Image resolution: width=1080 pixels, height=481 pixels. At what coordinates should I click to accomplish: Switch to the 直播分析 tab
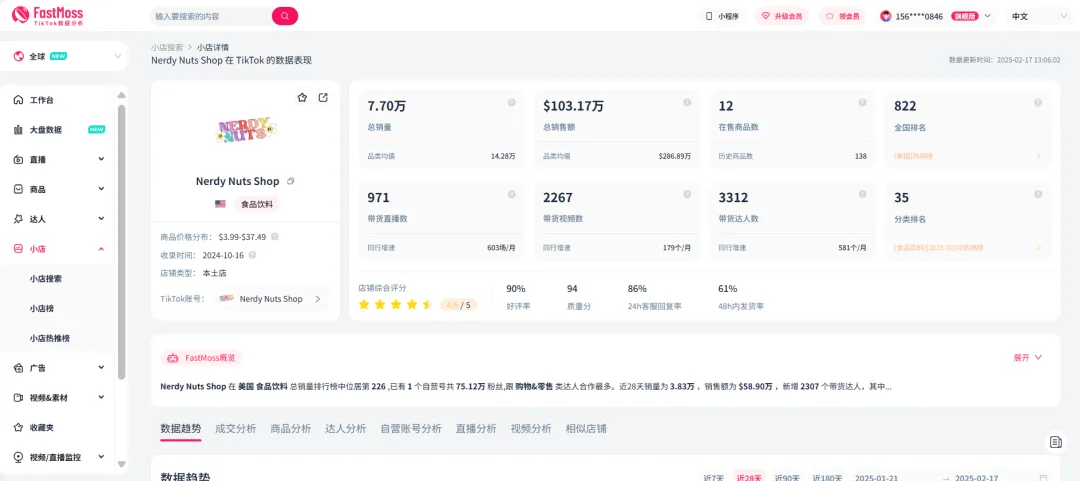coord(476,429)
